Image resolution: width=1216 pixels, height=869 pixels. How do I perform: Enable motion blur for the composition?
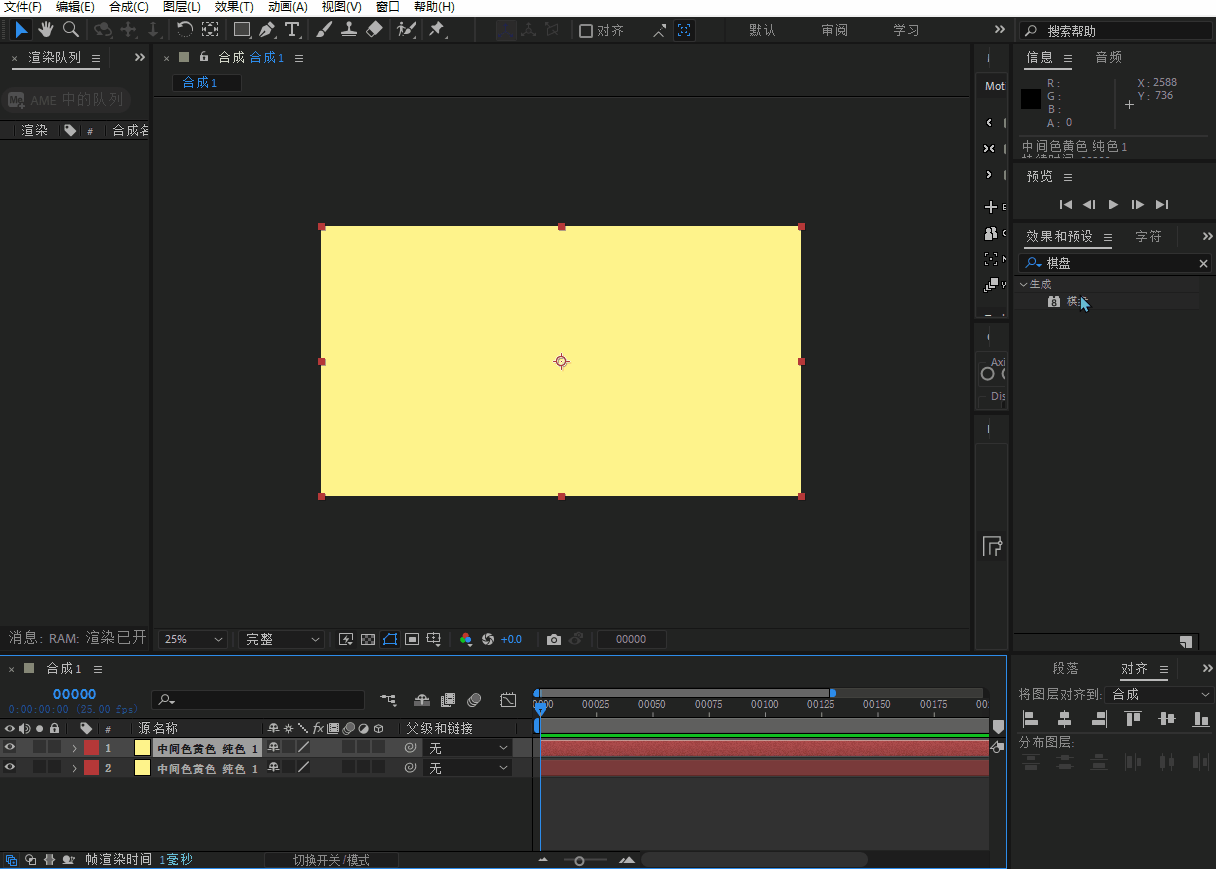[x=474, y=700]
